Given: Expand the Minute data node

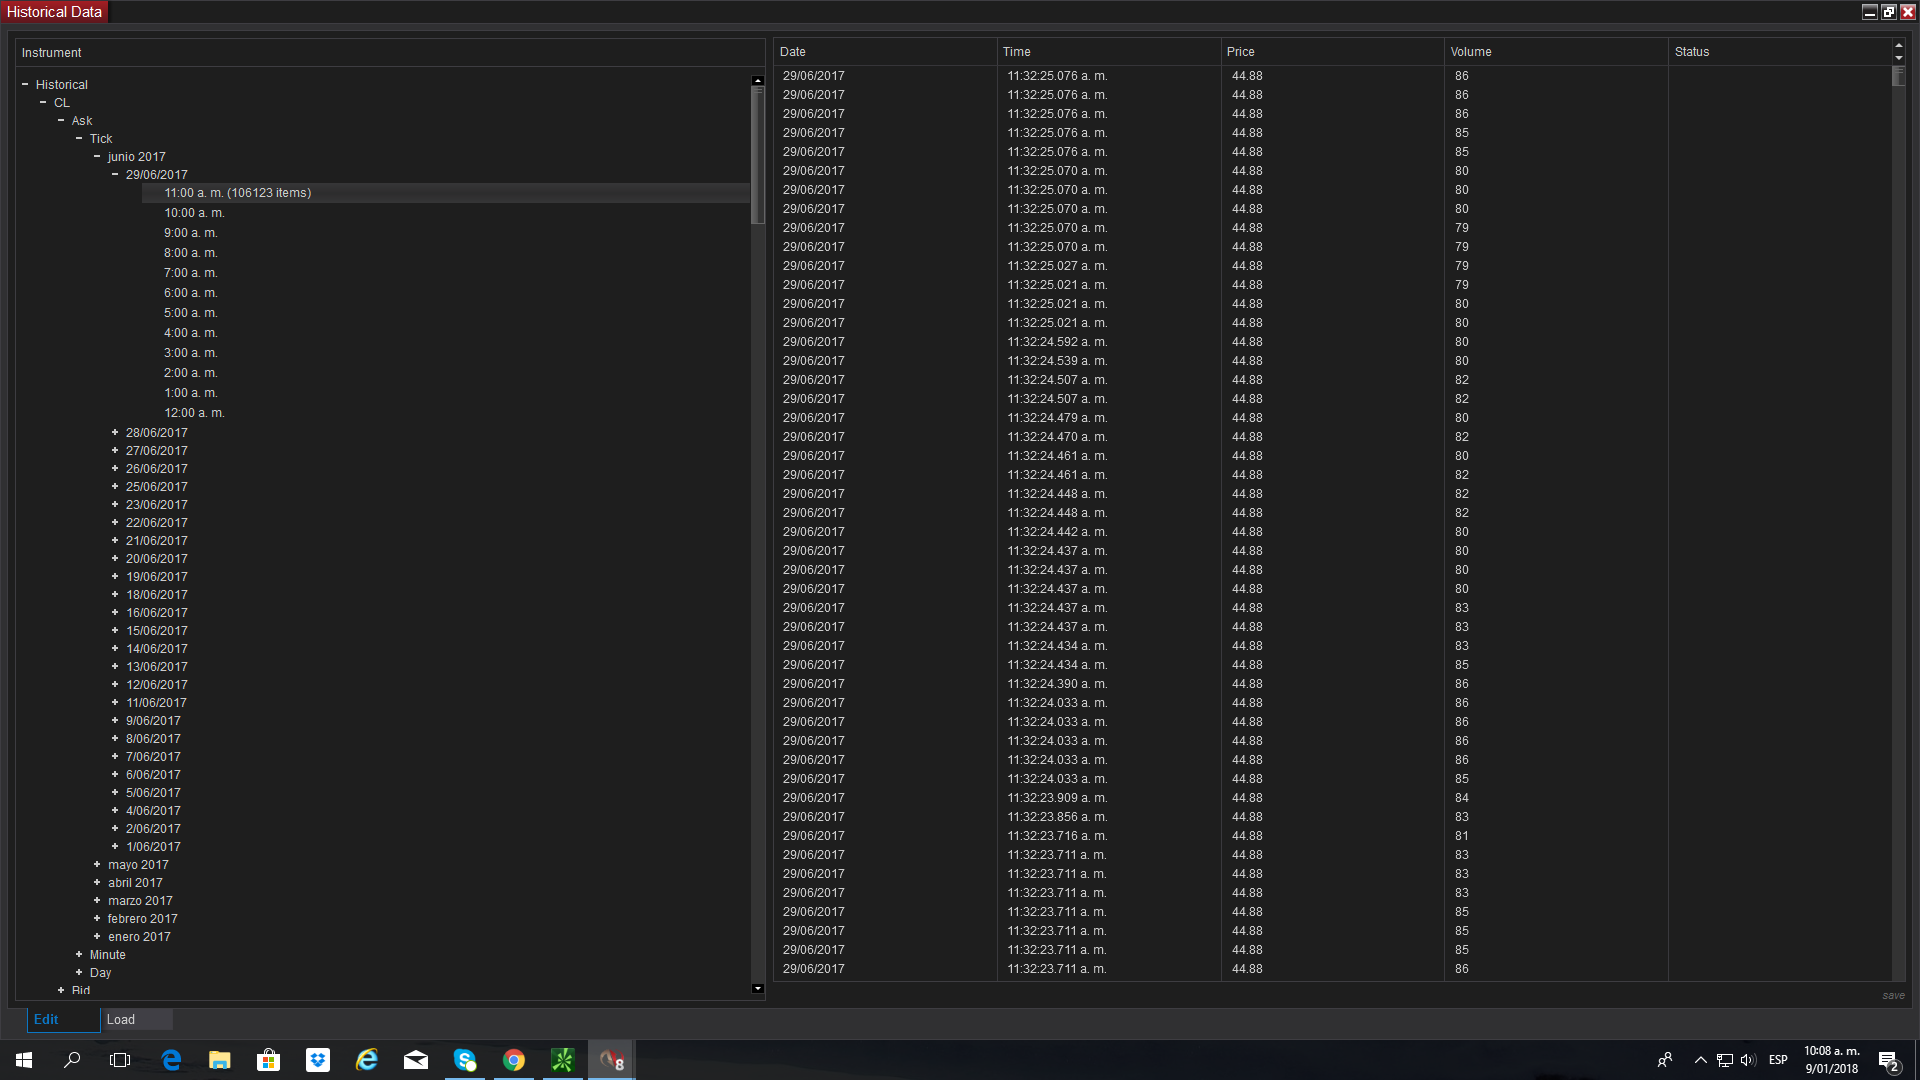Looking at the screenshot, I should pos(79,954).
